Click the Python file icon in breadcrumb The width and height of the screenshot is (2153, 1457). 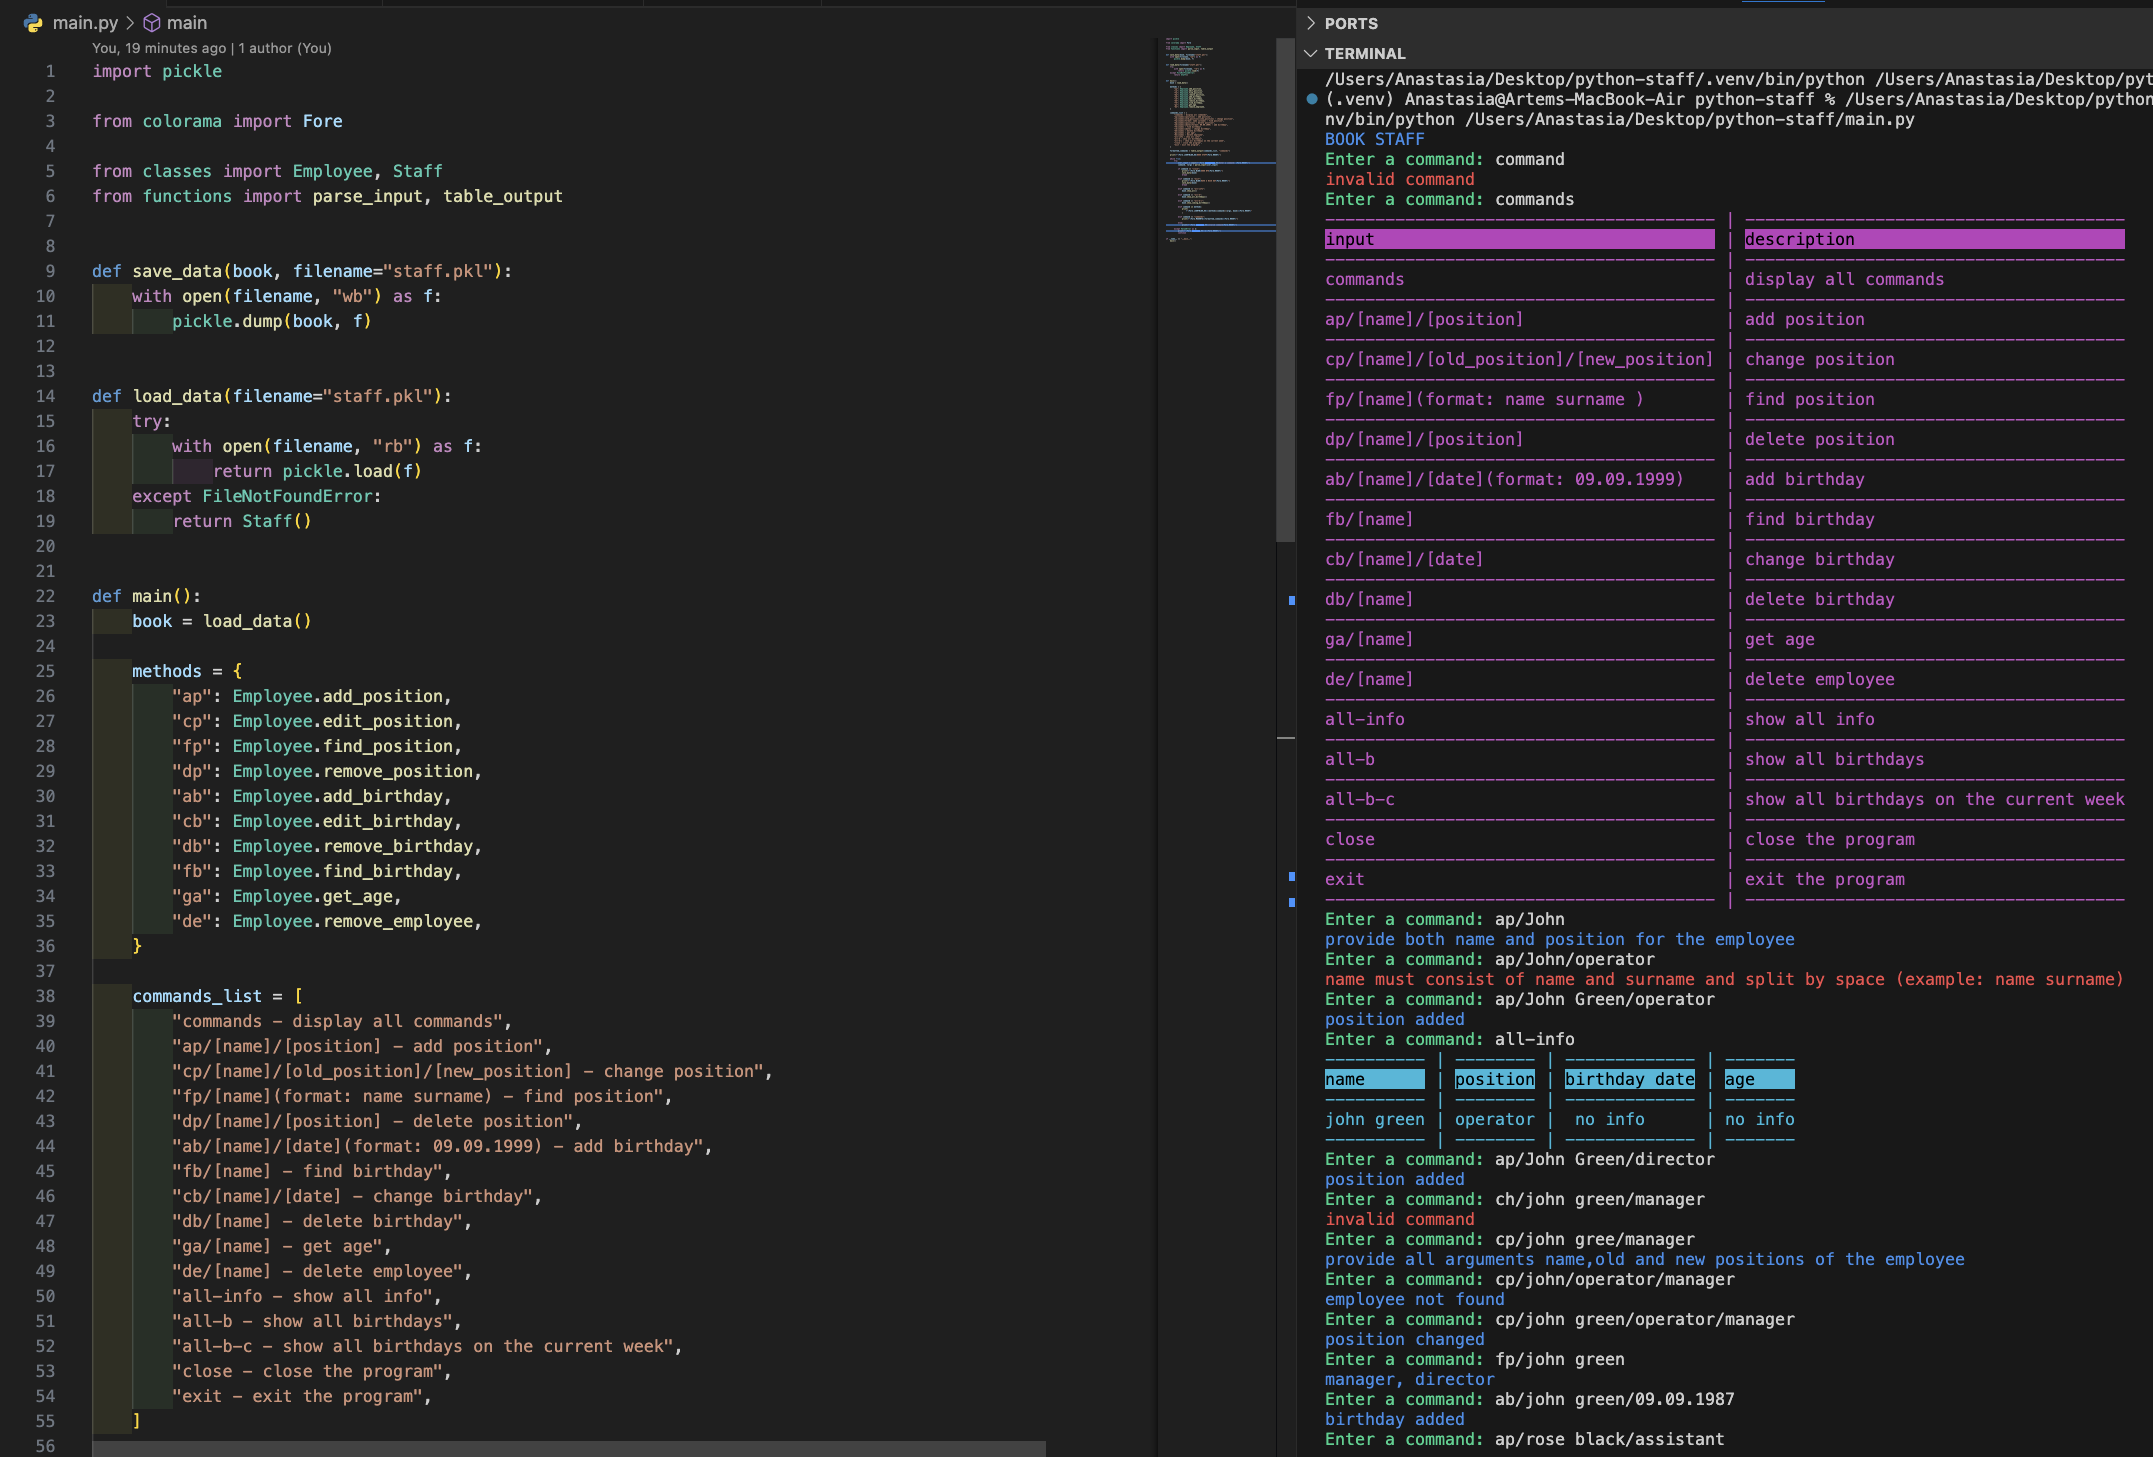click(33, 22)
